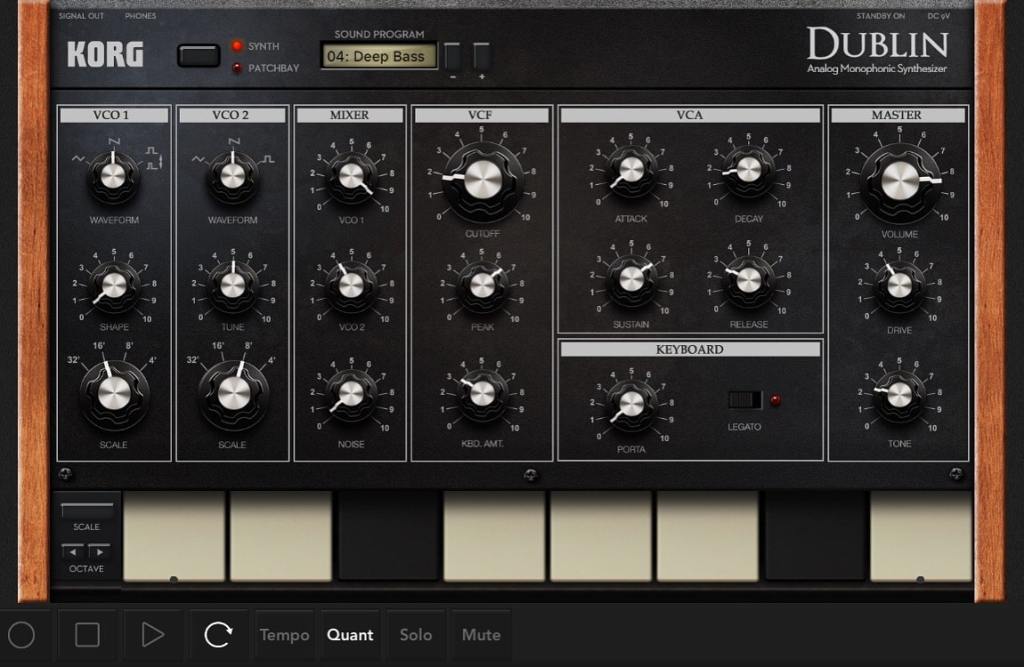The image size is (1024, 667).
Task: Toggle the Mute button
Action: click(x=481, y=635)
